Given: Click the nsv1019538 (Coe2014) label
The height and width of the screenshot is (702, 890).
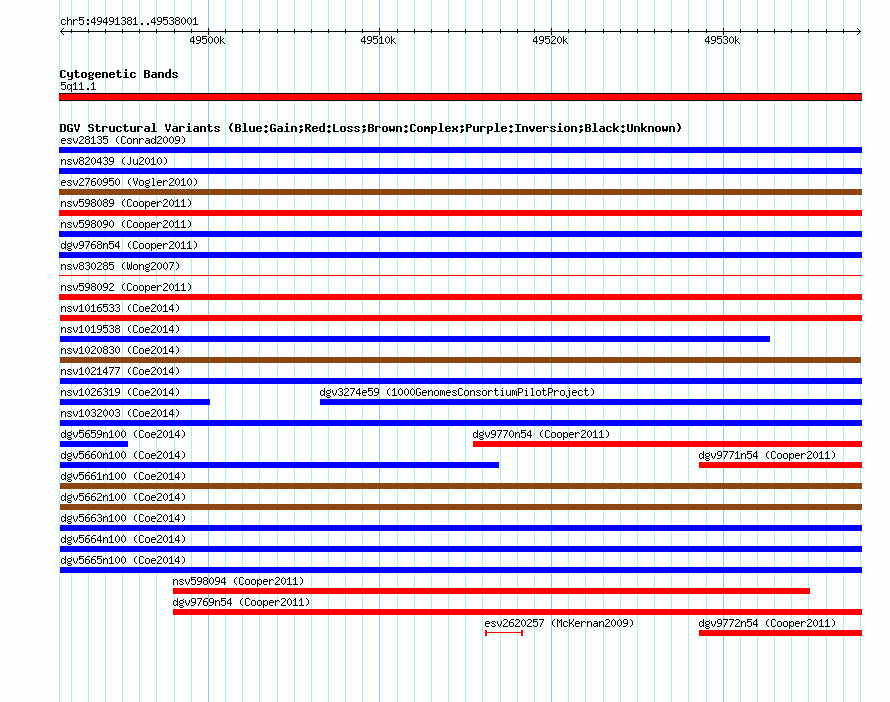Looking at the screenshot, I should pyautogui.click(x=120, y=329).
